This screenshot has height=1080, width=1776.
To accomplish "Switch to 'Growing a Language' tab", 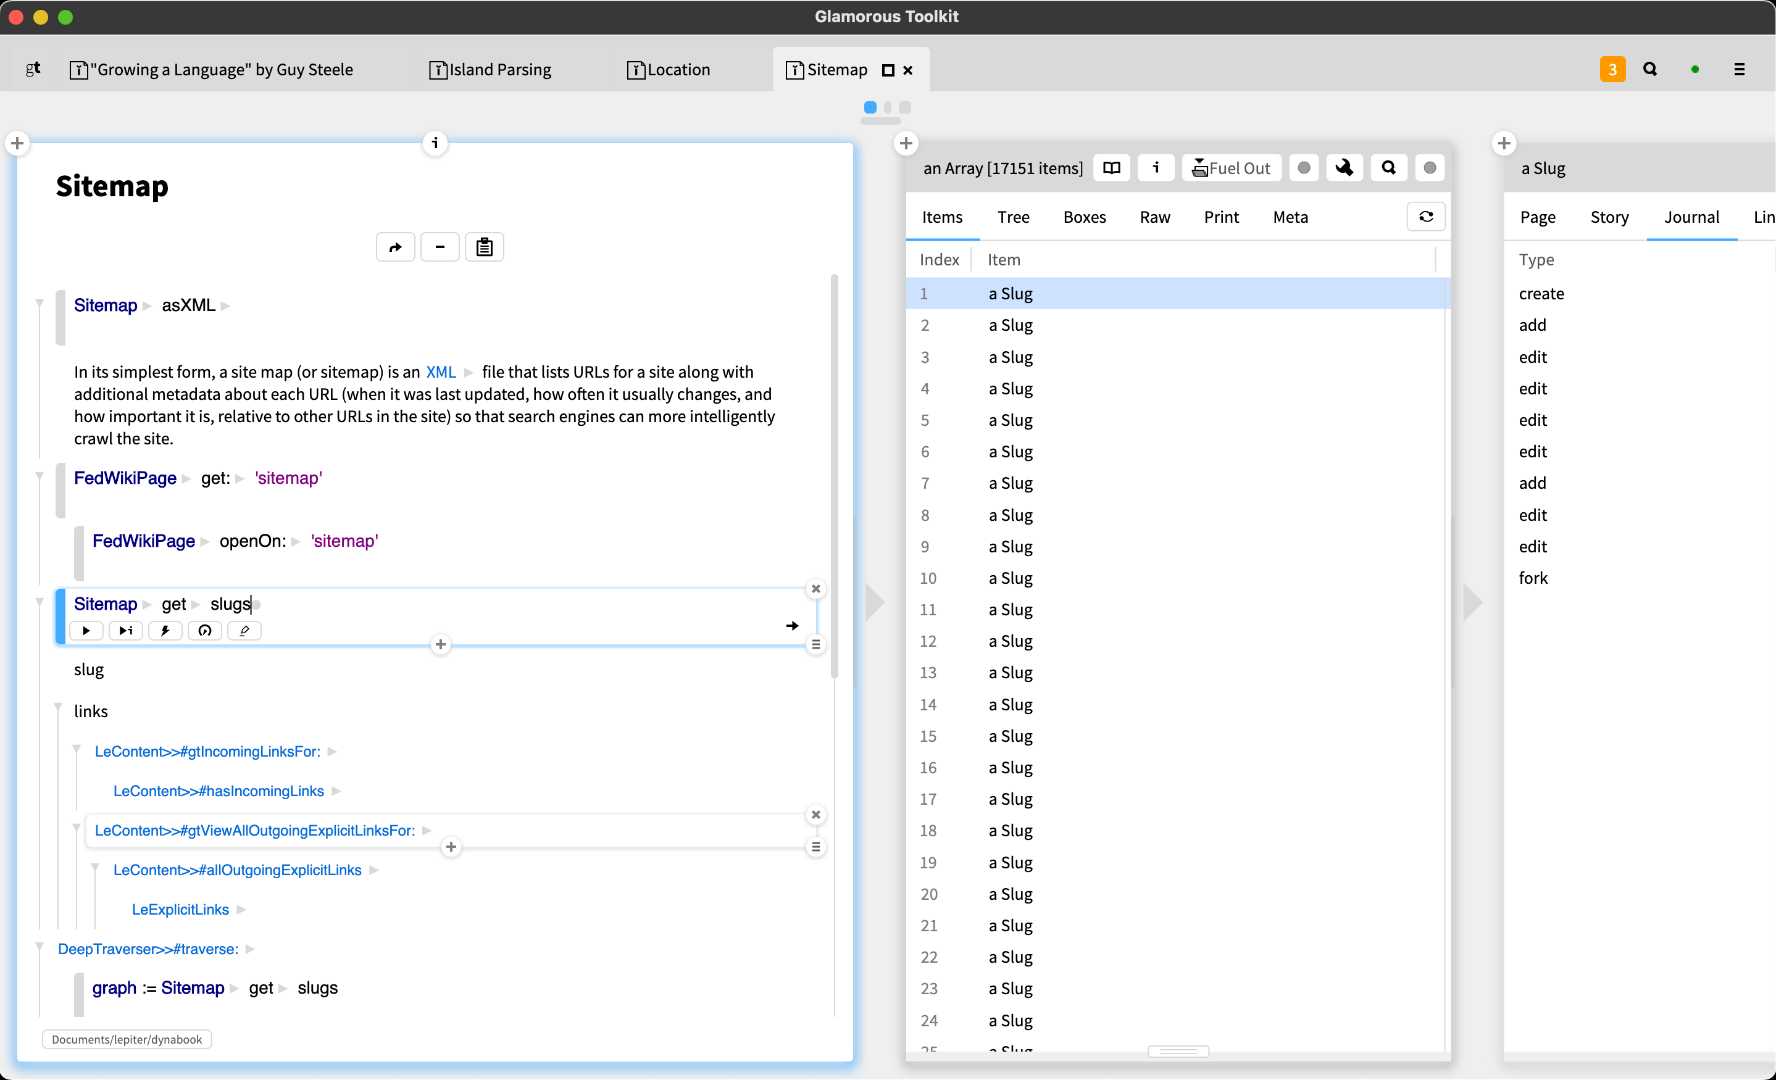I will tap(211, 69).
